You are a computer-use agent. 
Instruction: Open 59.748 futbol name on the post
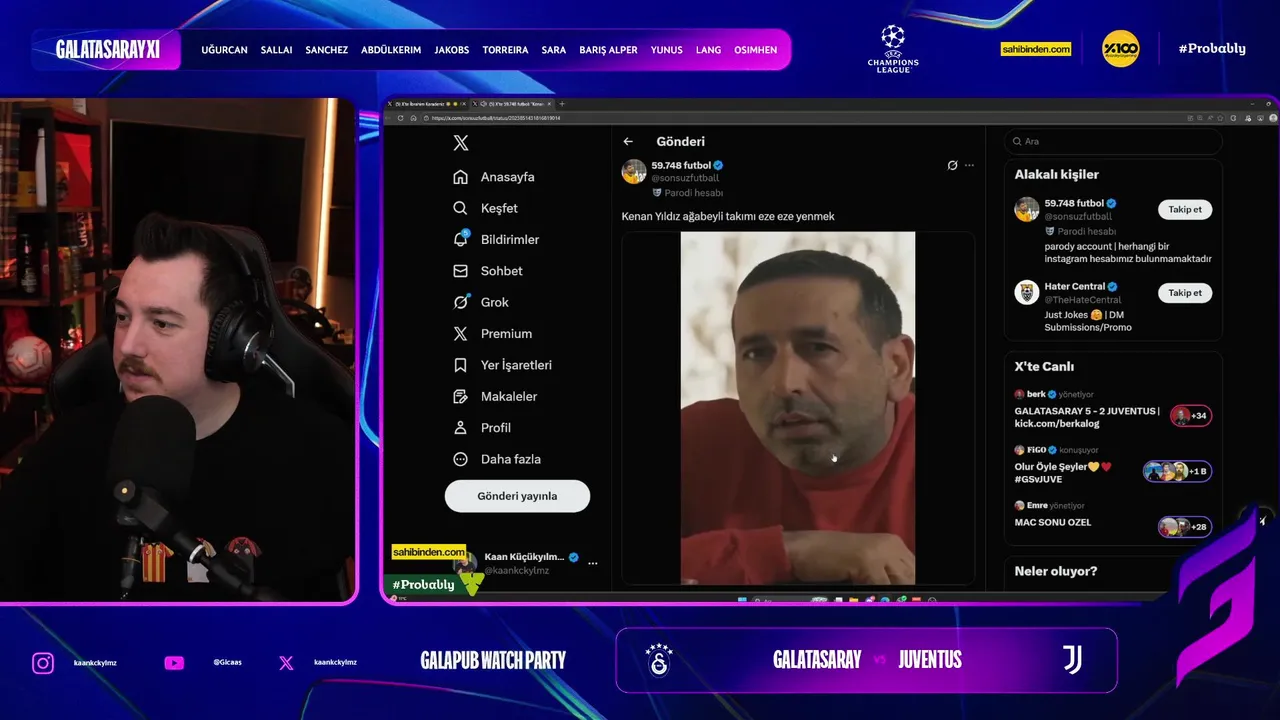pyautogui.click(x=681, y=165)
